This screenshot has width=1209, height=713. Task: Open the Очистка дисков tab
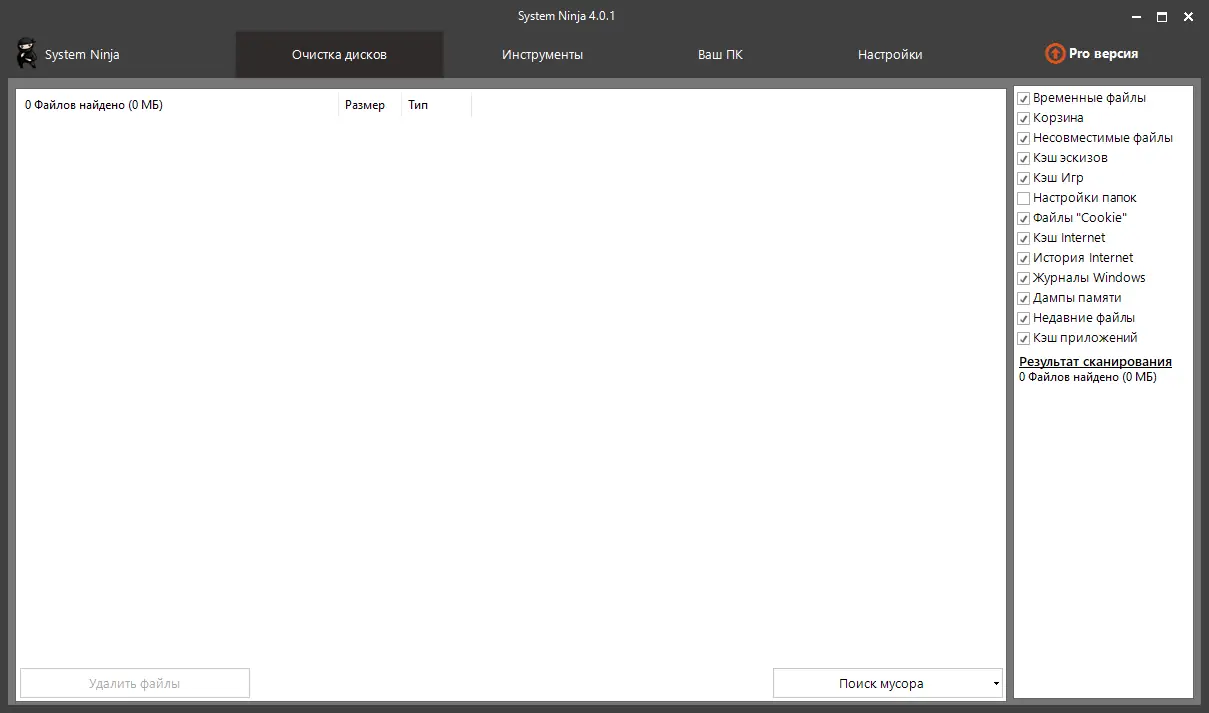point(339,55)
